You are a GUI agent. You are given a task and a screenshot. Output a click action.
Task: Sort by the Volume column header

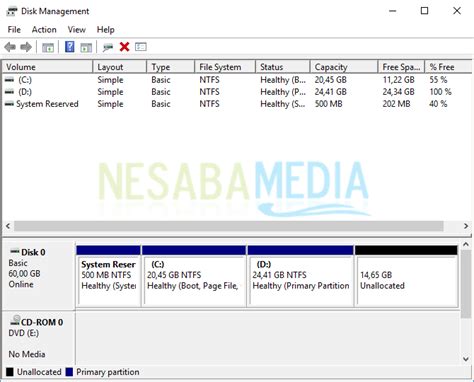tap(47, 67)
